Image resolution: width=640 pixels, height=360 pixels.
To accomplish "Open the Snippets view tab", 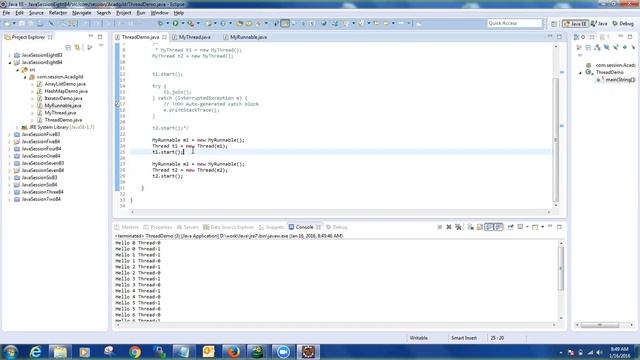I will coord(271,227).
